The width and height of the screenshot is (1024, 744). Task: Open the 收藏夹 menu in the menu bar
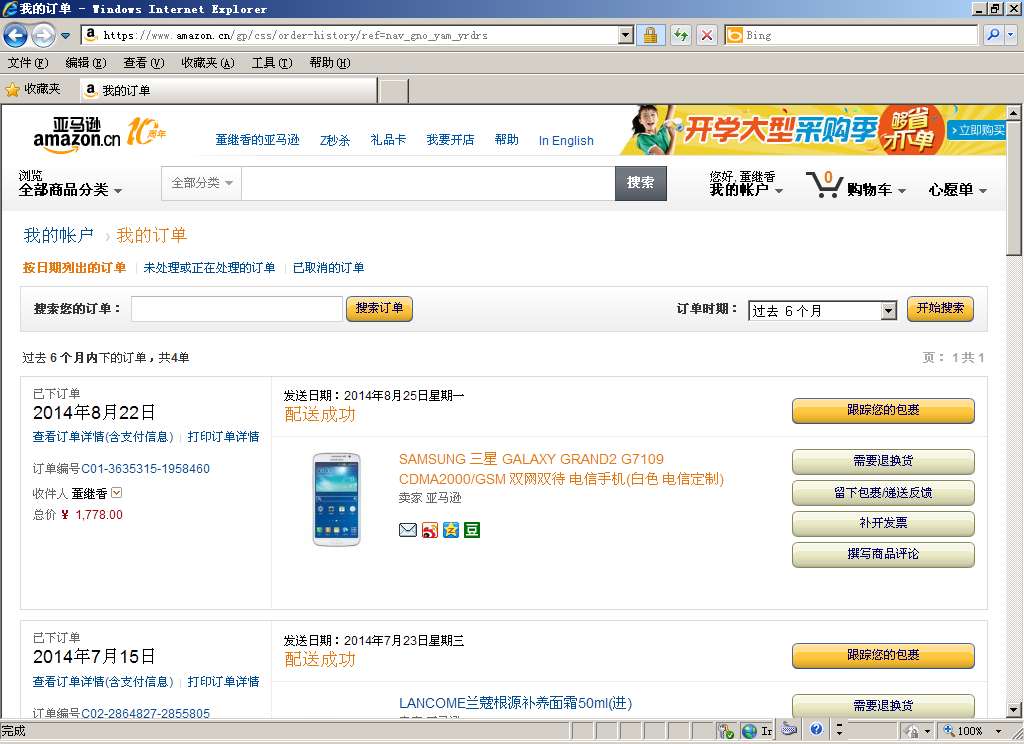208,63
